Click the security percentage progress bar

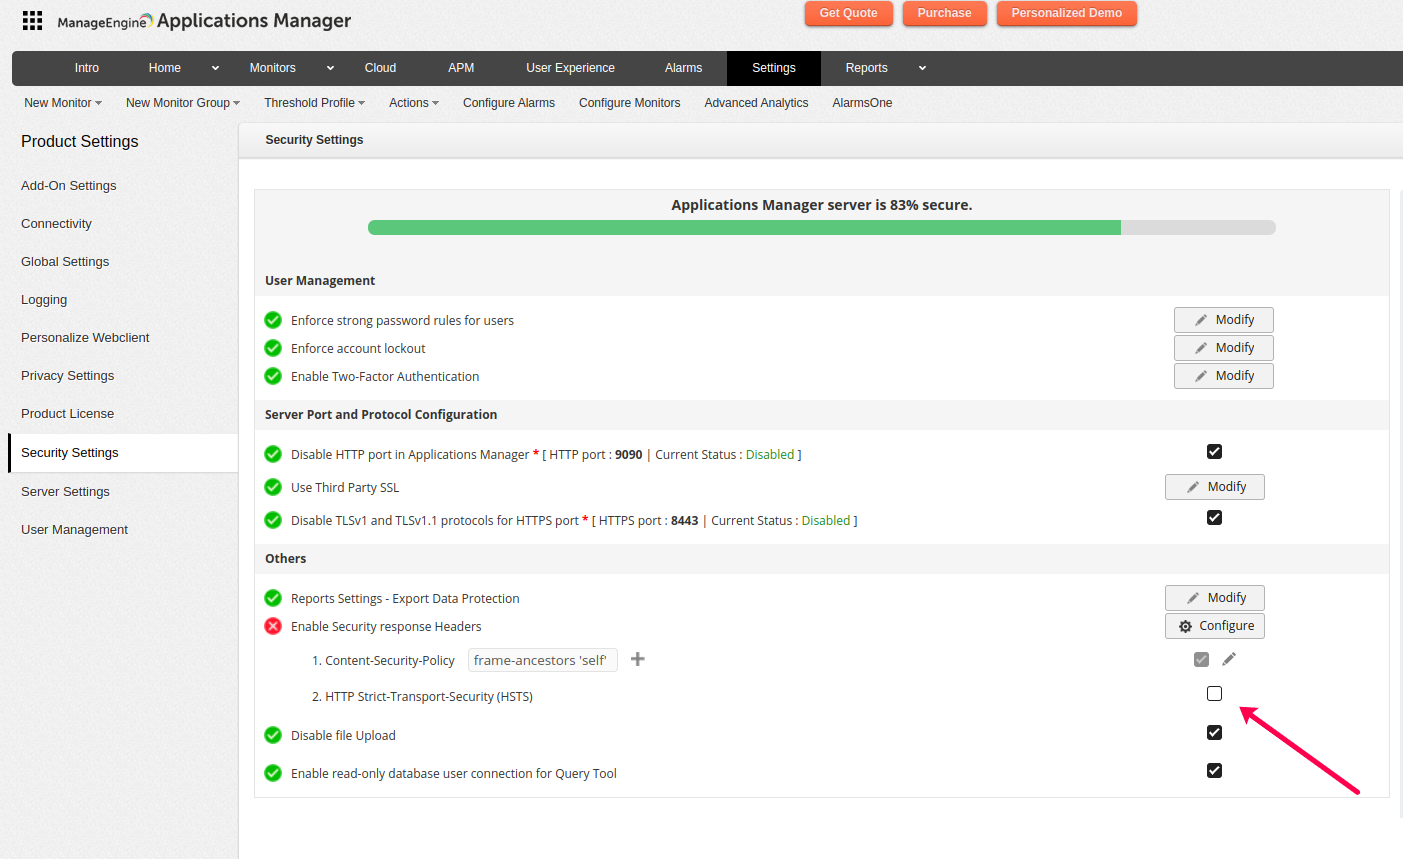point(821,228)
